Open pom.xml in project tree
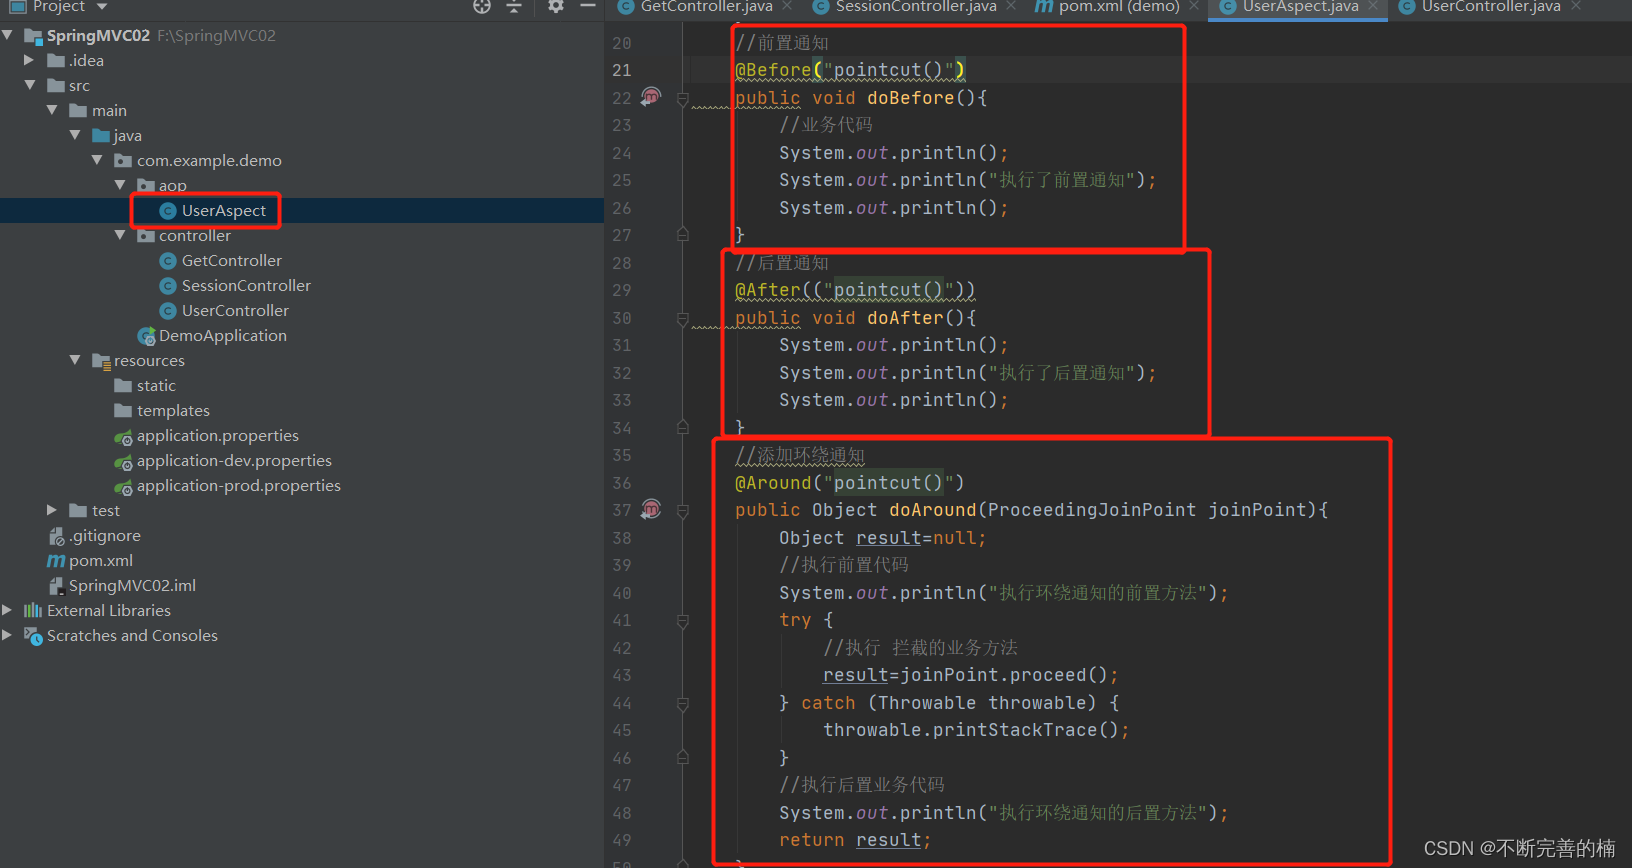 pos(101,560)
